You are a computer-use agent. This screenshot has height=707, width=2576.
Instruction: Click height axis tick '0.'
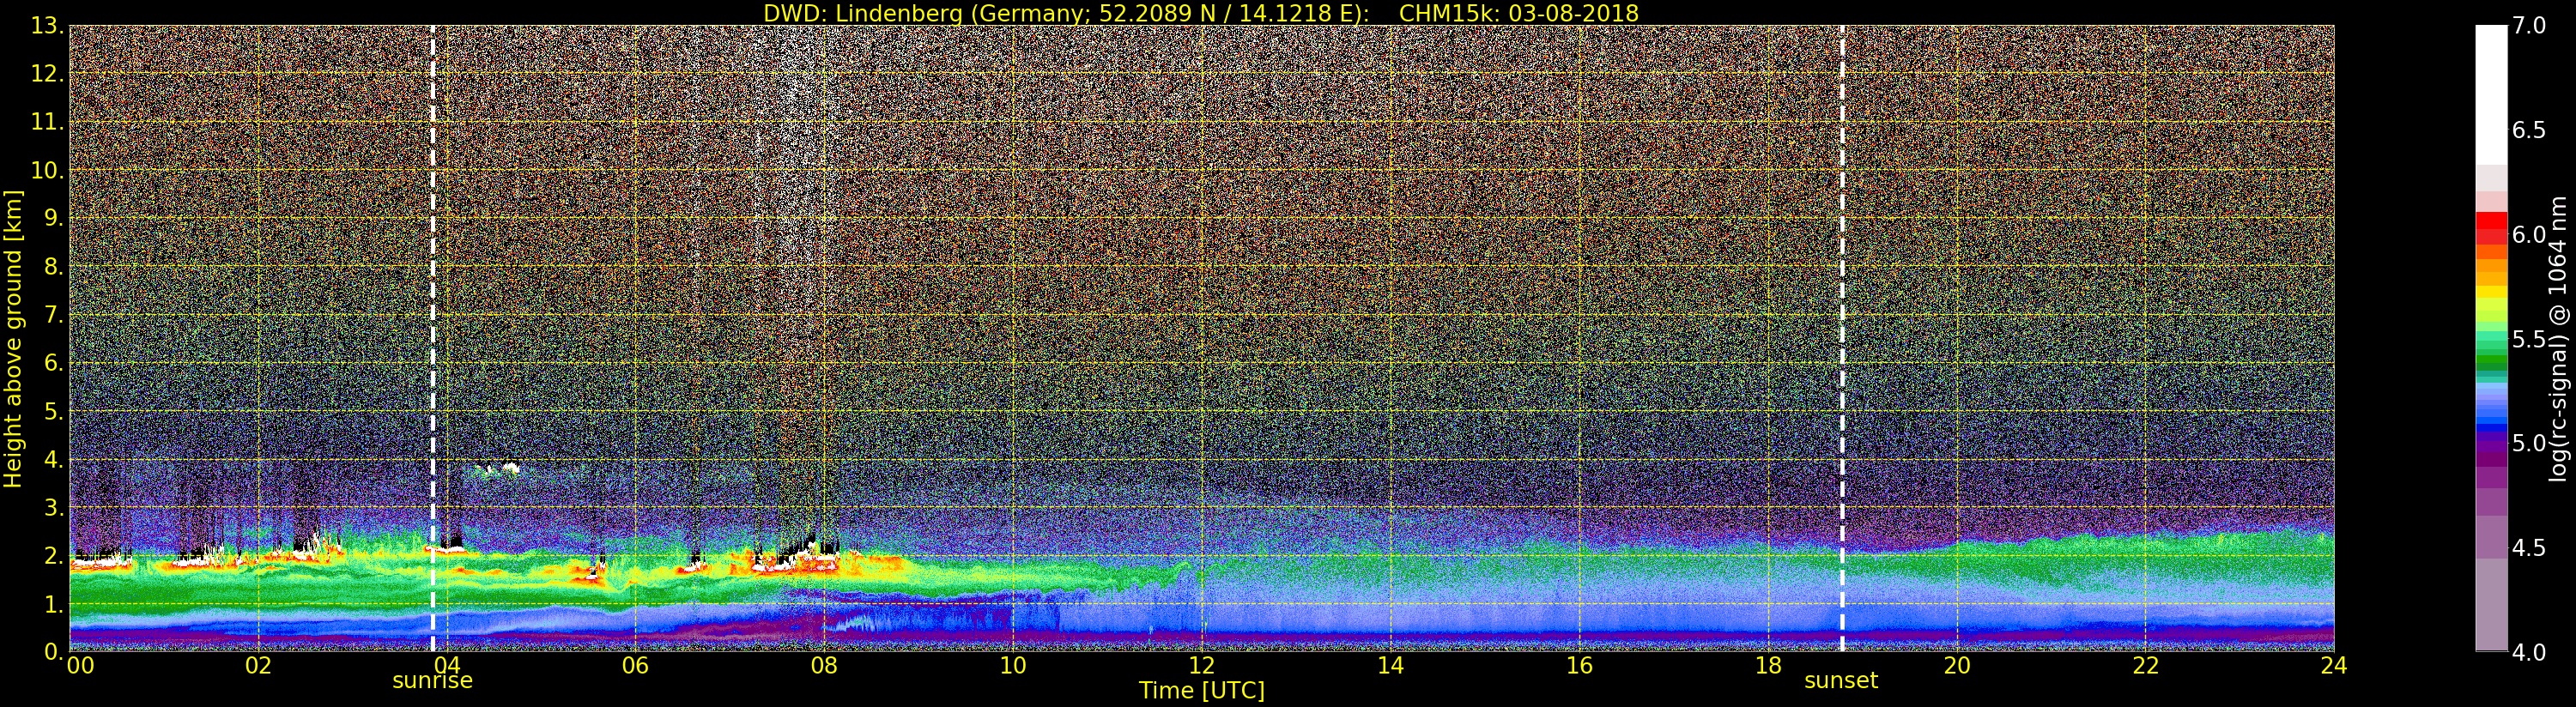pyautogui.click(x=54, y=651)
